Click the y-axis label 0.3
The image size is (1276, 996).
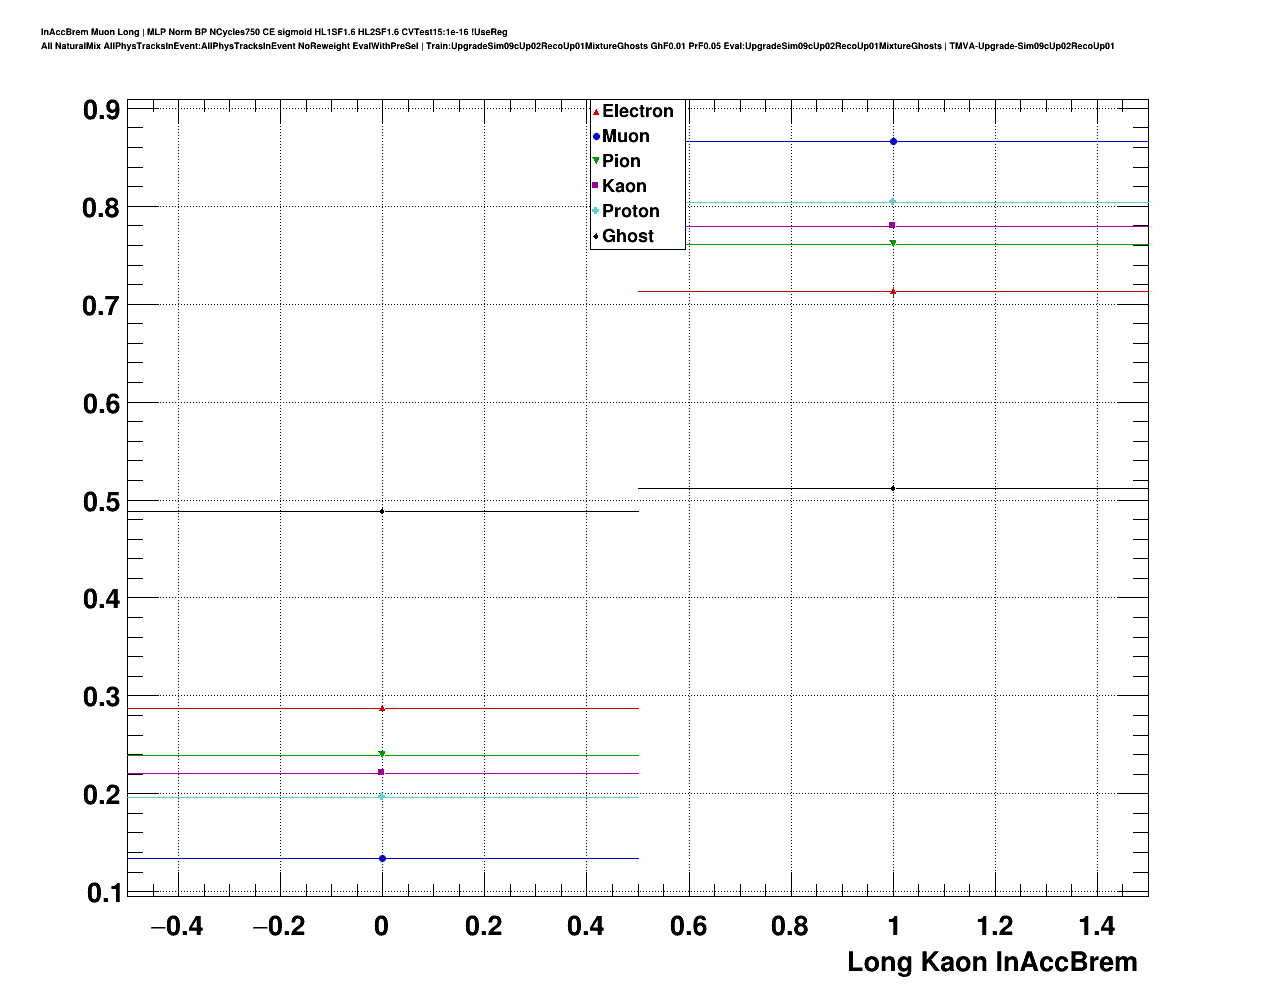pyautogui.click(x=101, y=697)
